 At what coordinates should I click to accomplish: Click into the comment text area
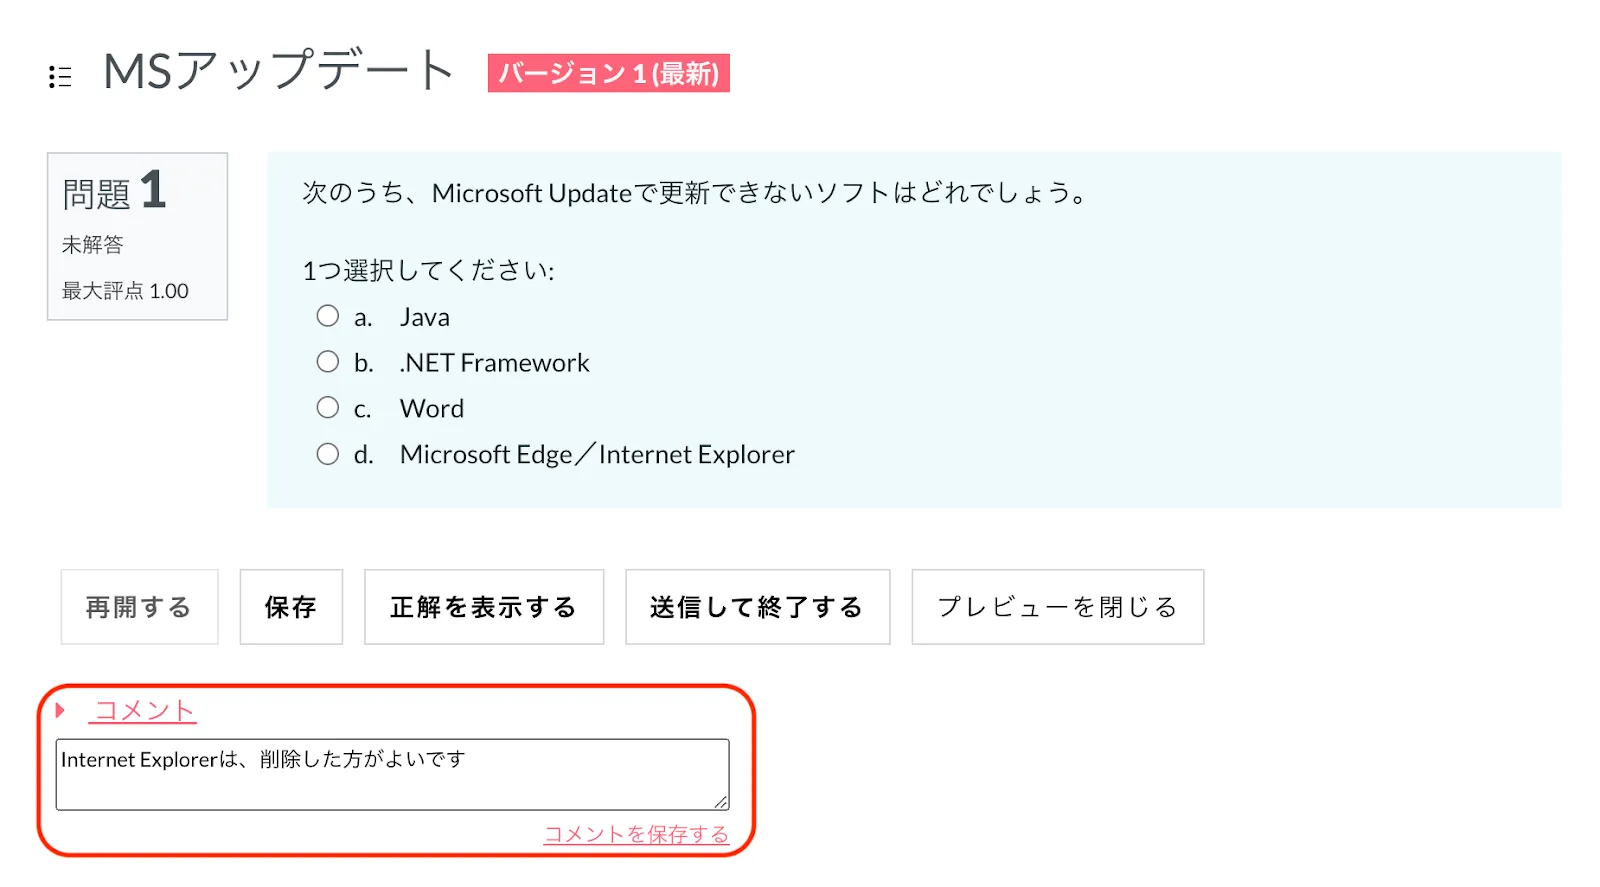point(392,774)
